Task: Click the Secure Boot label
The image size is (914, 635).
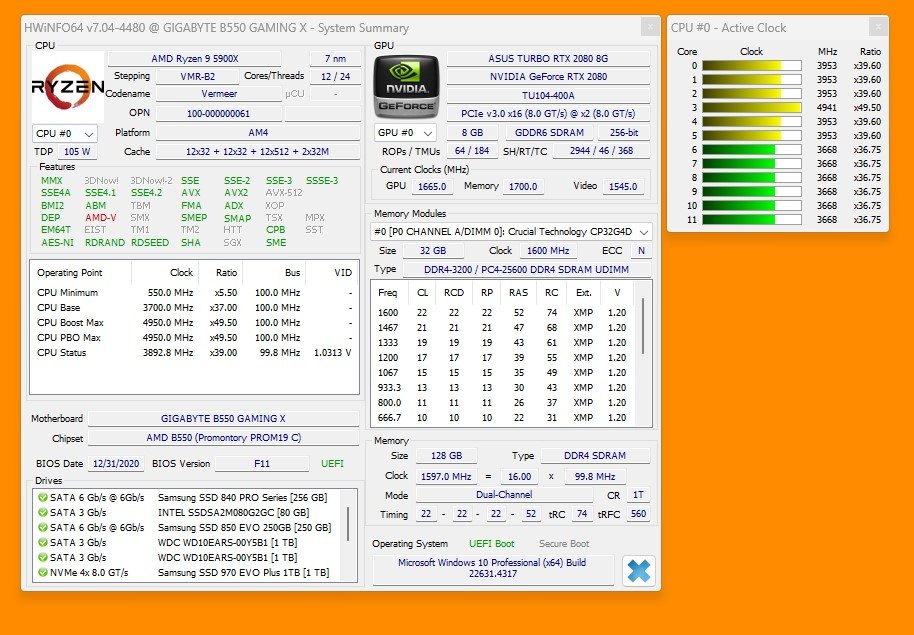Action: (x=564, y=543)
